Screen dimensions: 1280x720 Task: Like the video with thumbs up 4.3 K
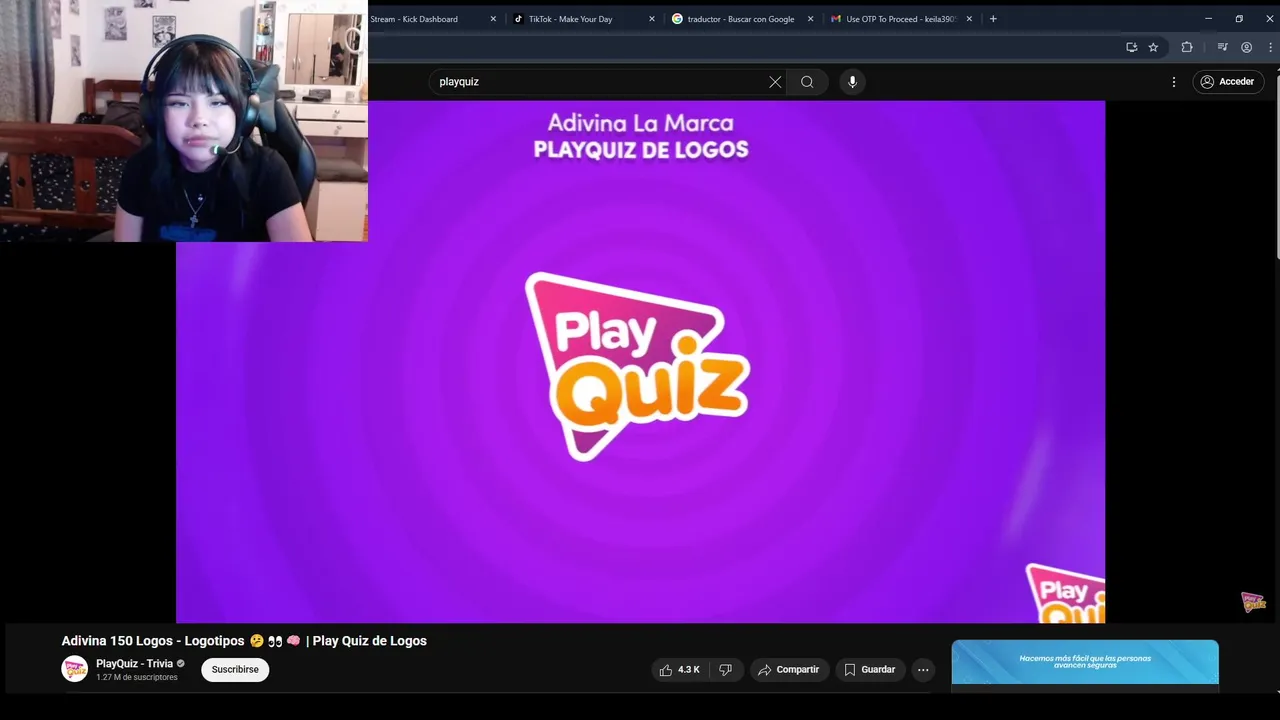pos(680,670)
